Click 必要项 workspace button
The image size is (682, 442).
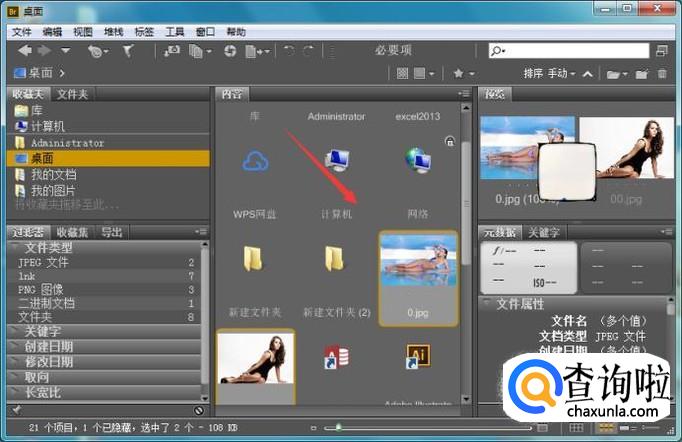tap(393, 51)
